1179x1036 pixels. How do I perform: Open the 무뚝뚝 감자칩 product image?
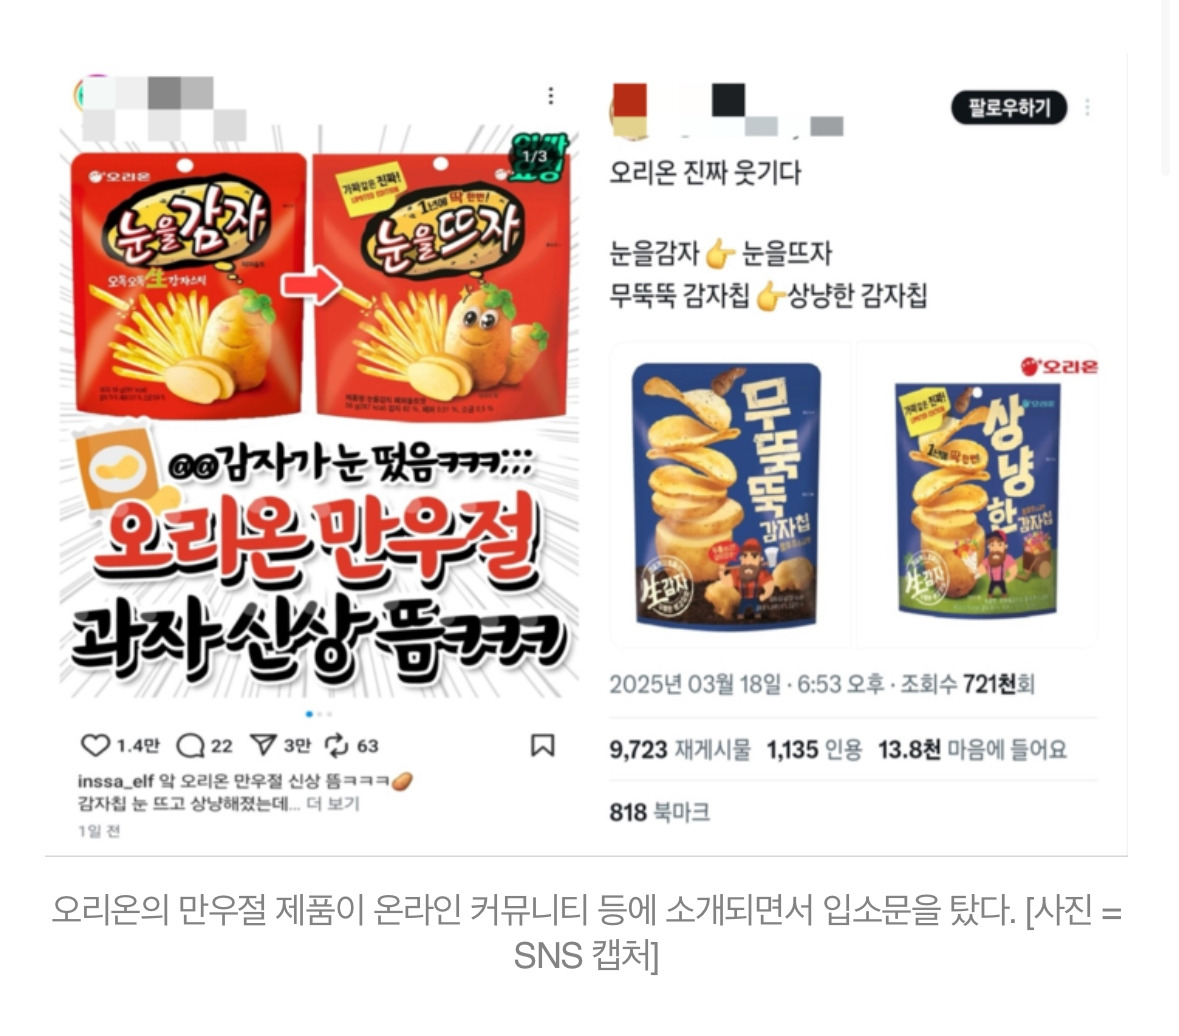[728, 494]
